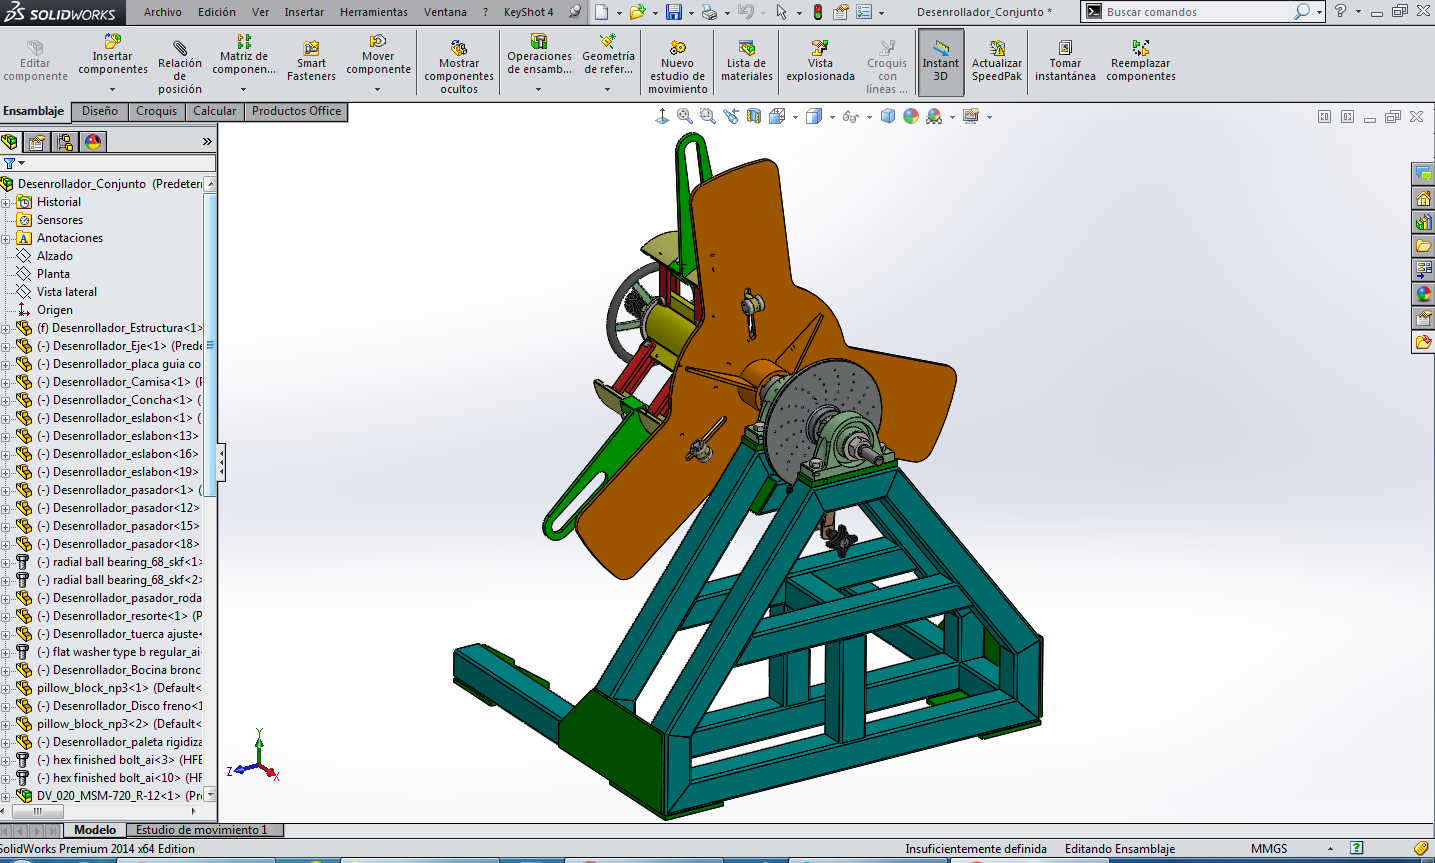Select Planta plane in tree

[x=53, y=274]
